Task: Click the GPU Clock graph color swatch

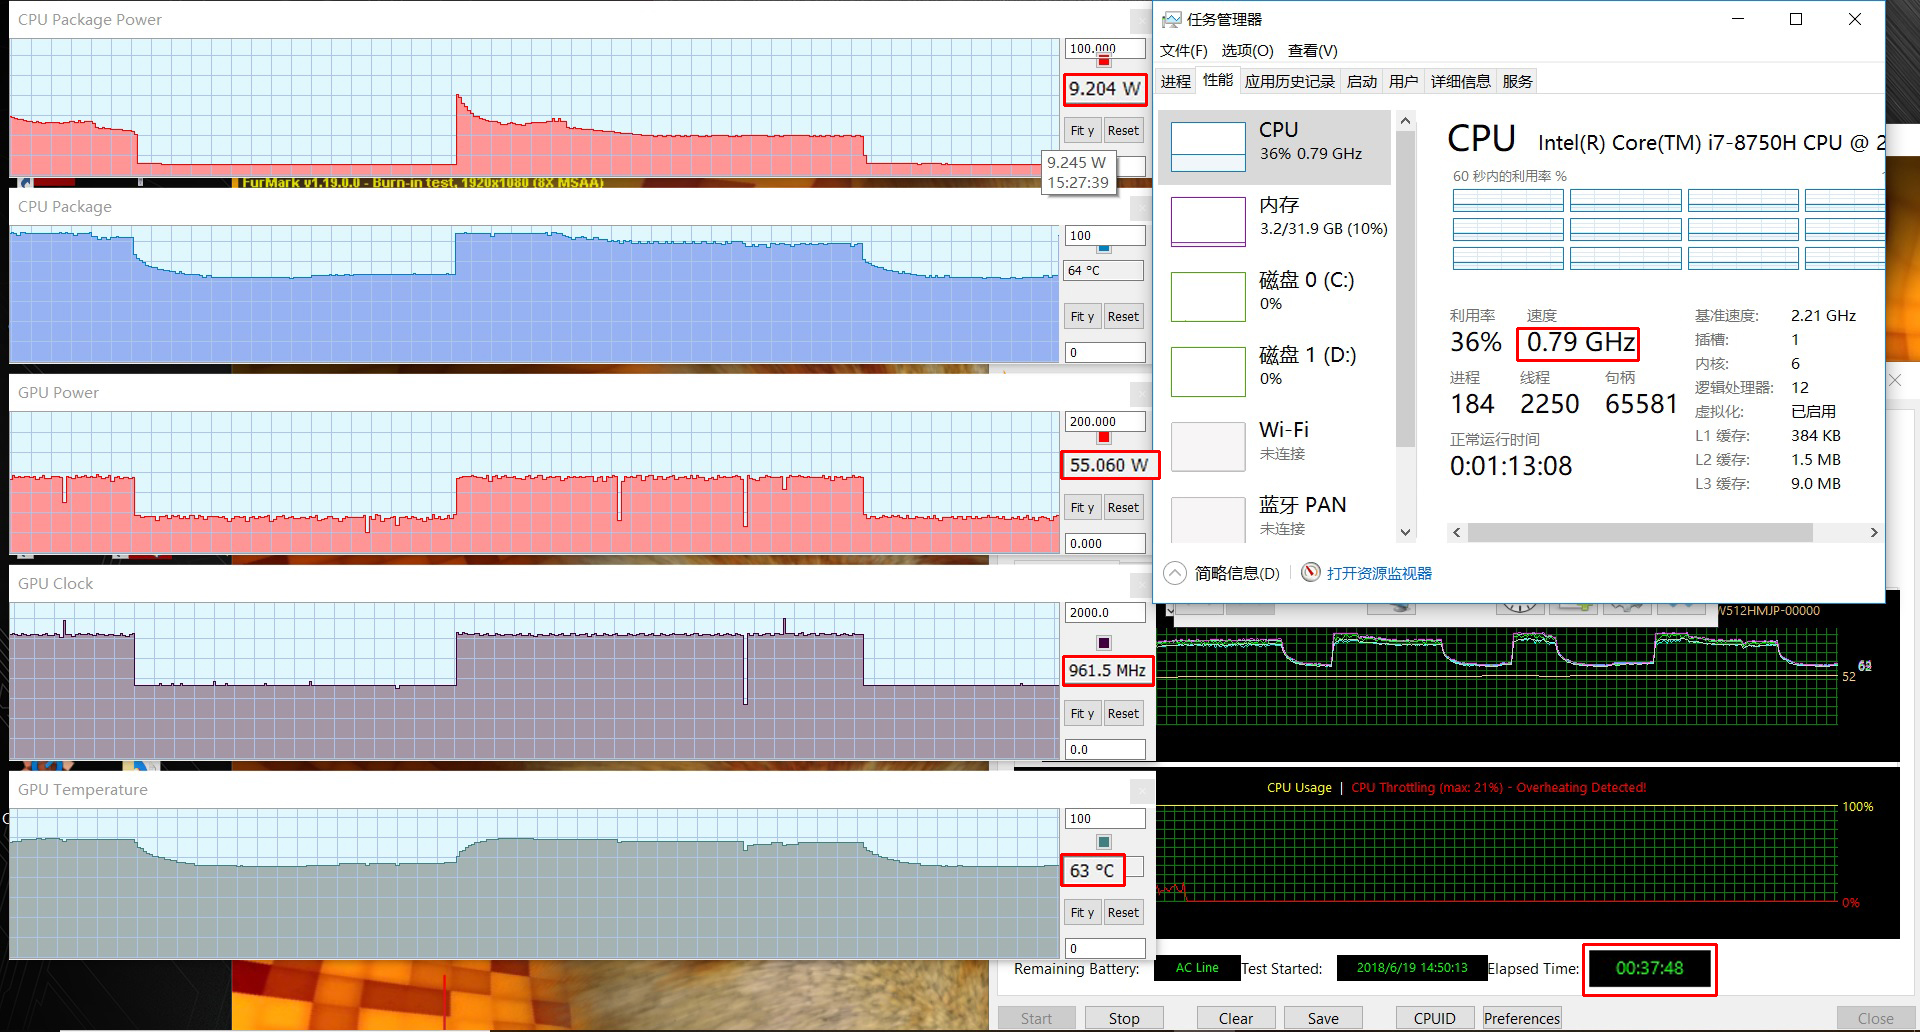Action: pyautogui.click(x=1104, y=643)
